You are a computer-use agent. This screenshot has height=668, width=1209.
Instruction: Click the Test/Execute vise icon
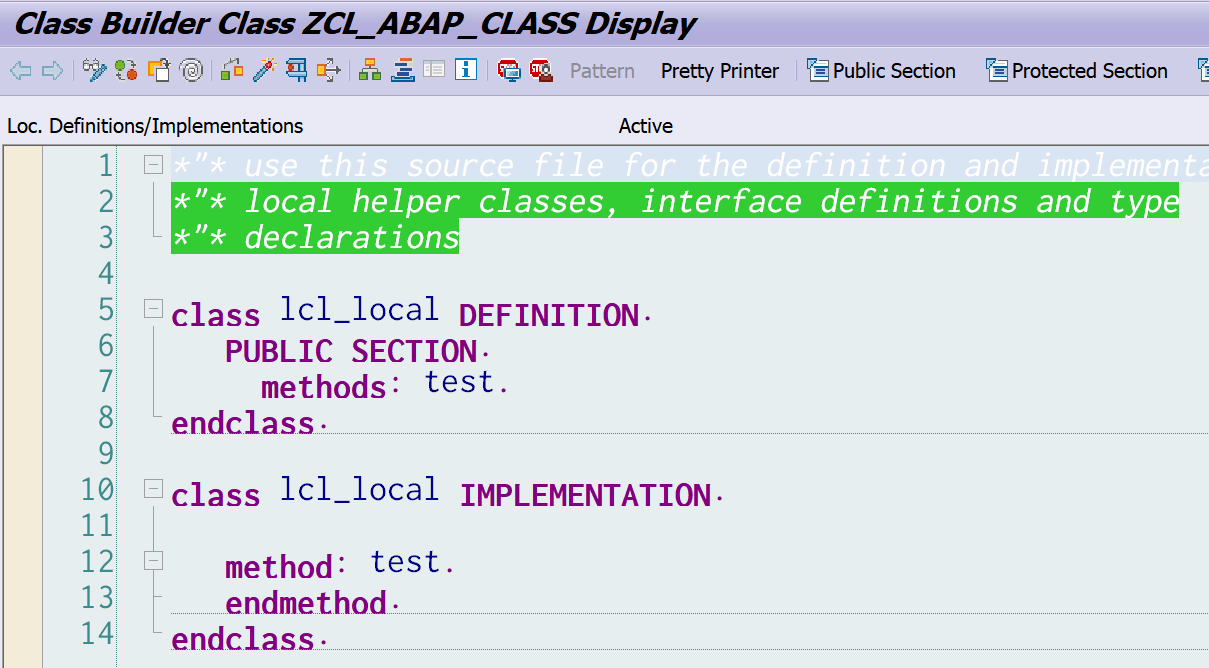tap(296, 70)
